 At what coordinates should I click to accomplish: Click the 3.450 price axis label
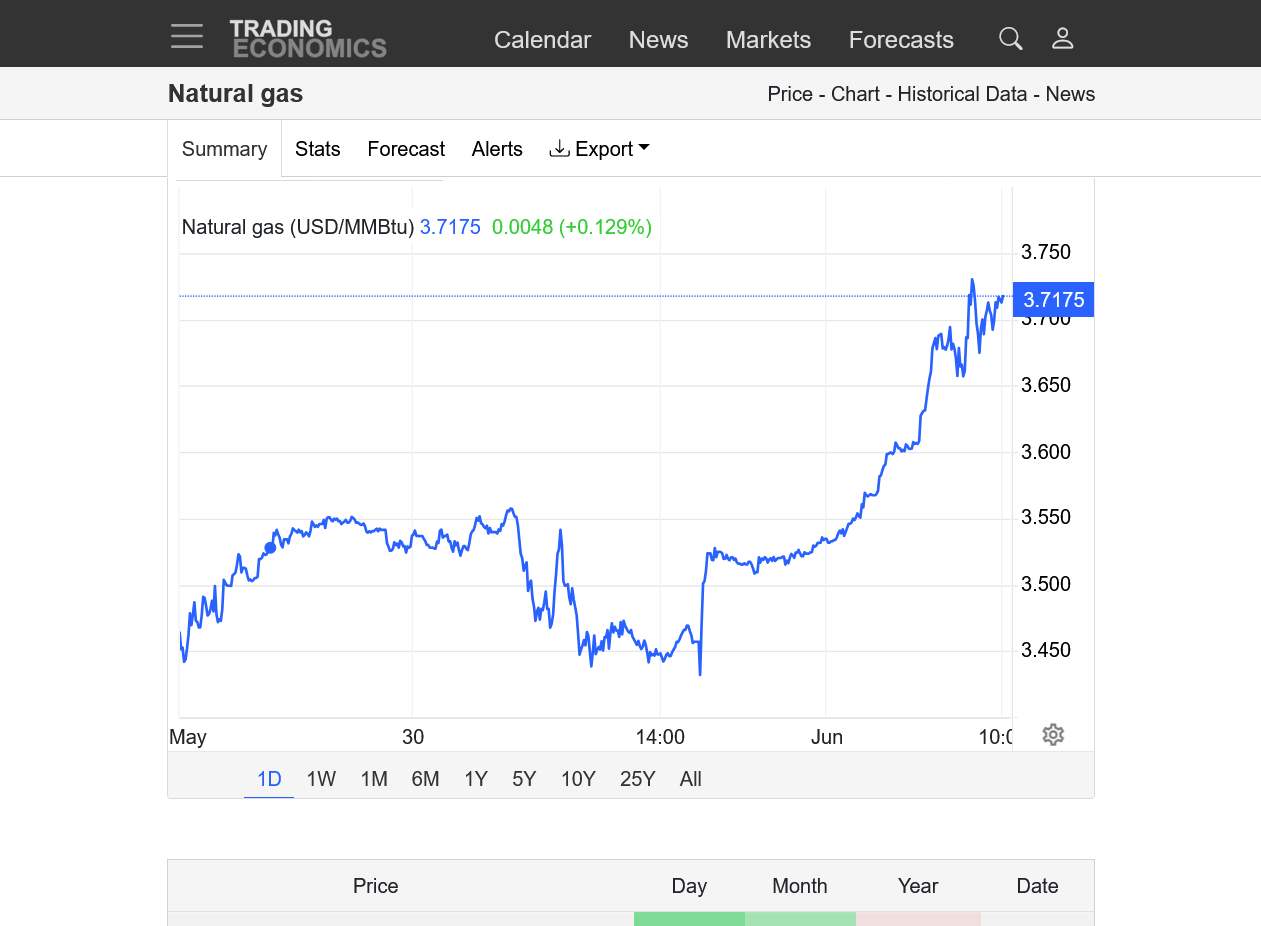[1046, 650]
